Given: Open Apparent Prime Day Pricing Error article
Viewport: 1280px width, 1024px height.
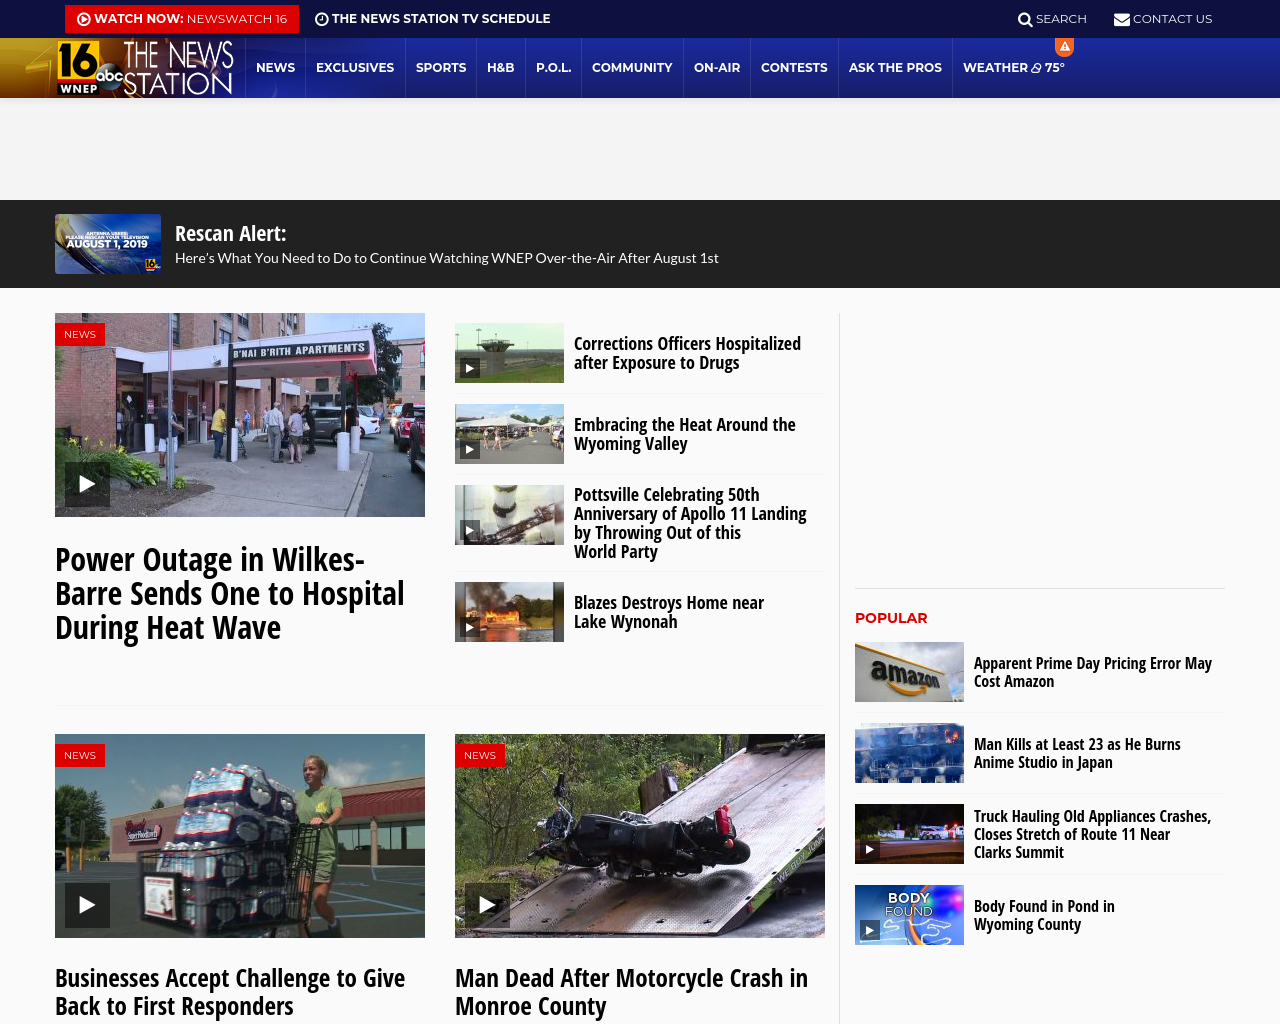Looking at the screenshot, I should 1093,672.
